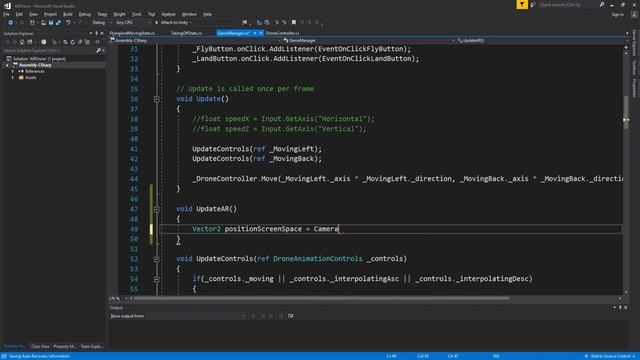640x360 pixels.
Task: Open the Team Explorer bottom tab
Action: 92,346
